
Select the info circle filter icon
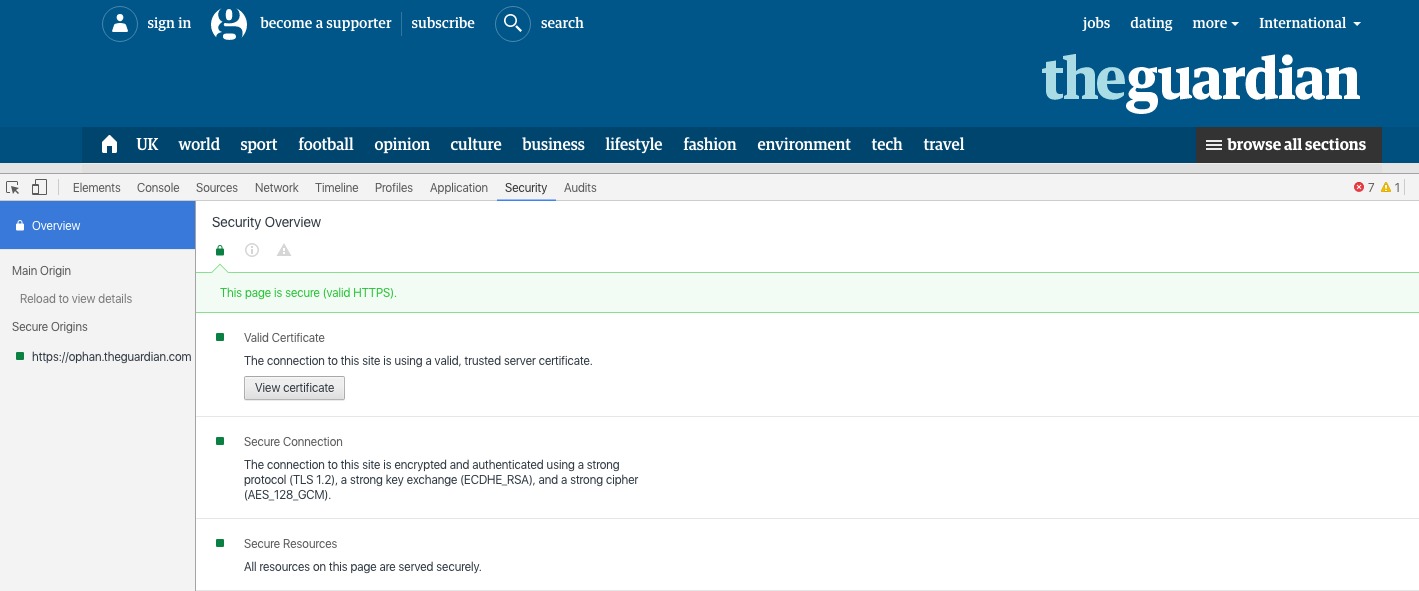point(252,250)
